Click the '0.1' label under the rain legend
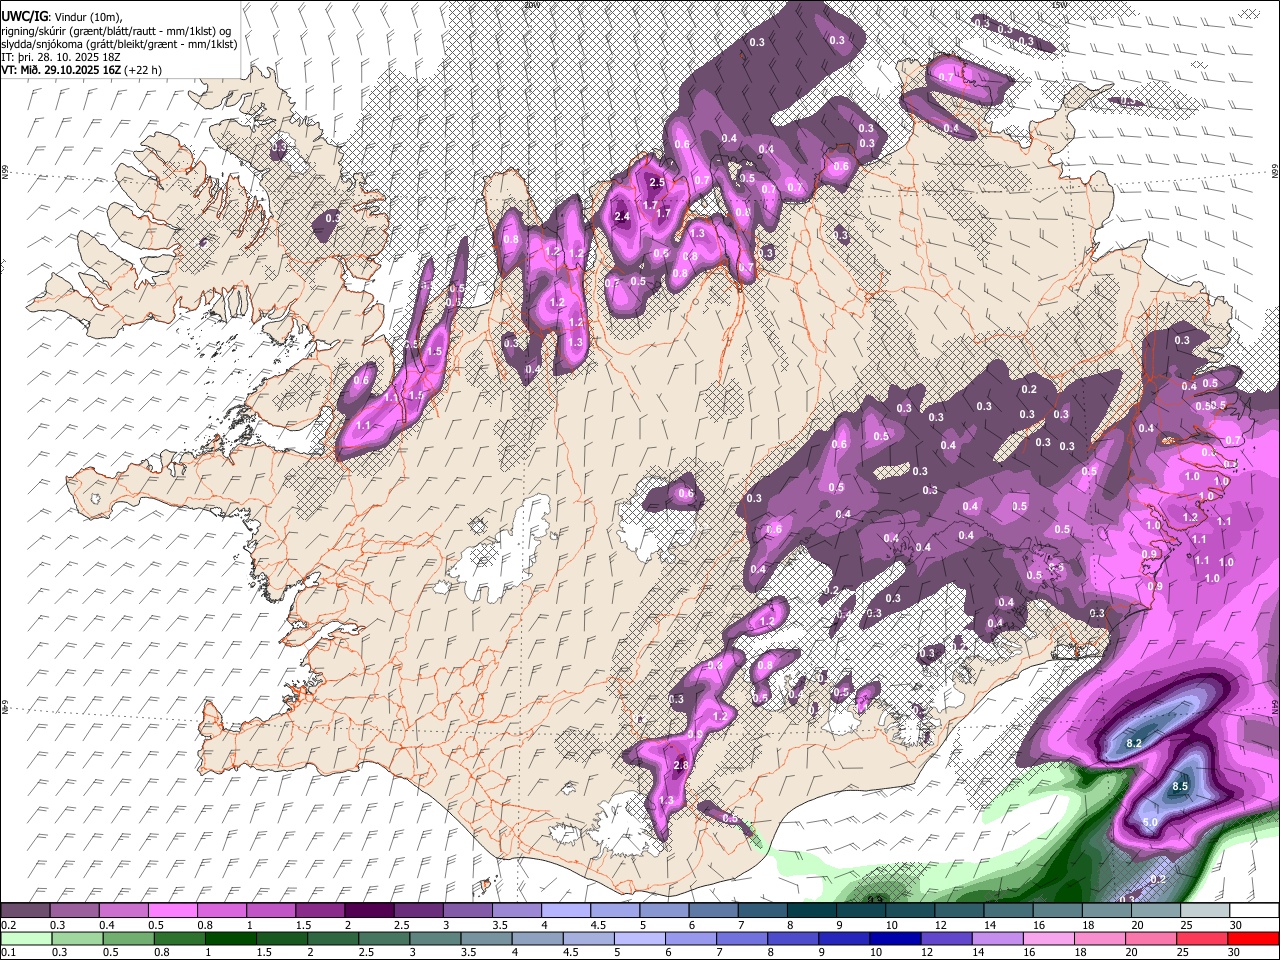 coord(8,953)
